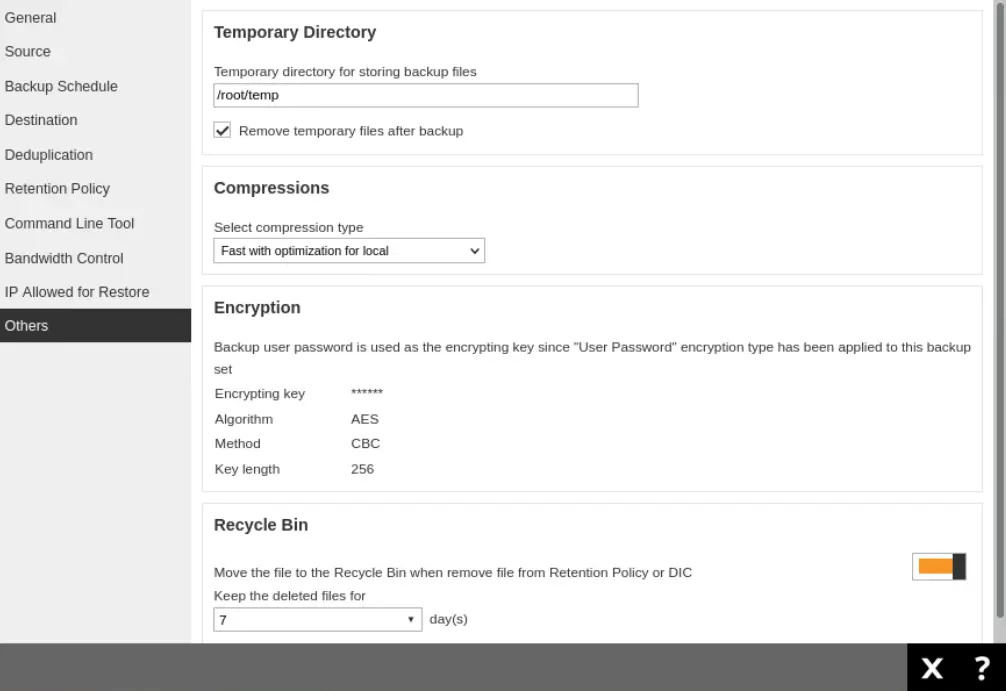Open Deduplication settings

point(49,155)
